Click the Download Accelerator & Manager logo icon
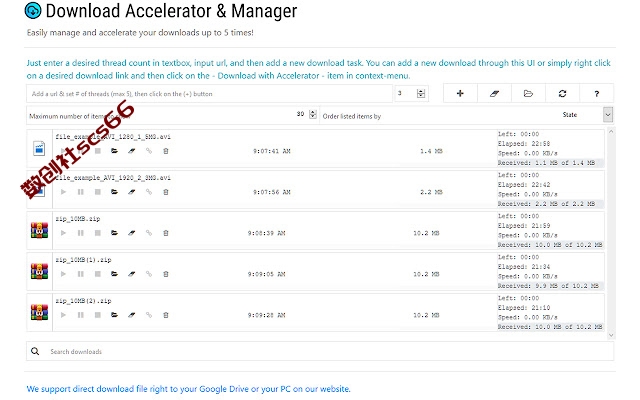Viewport: 640px width, 400px height. click(x=33, y=11)
